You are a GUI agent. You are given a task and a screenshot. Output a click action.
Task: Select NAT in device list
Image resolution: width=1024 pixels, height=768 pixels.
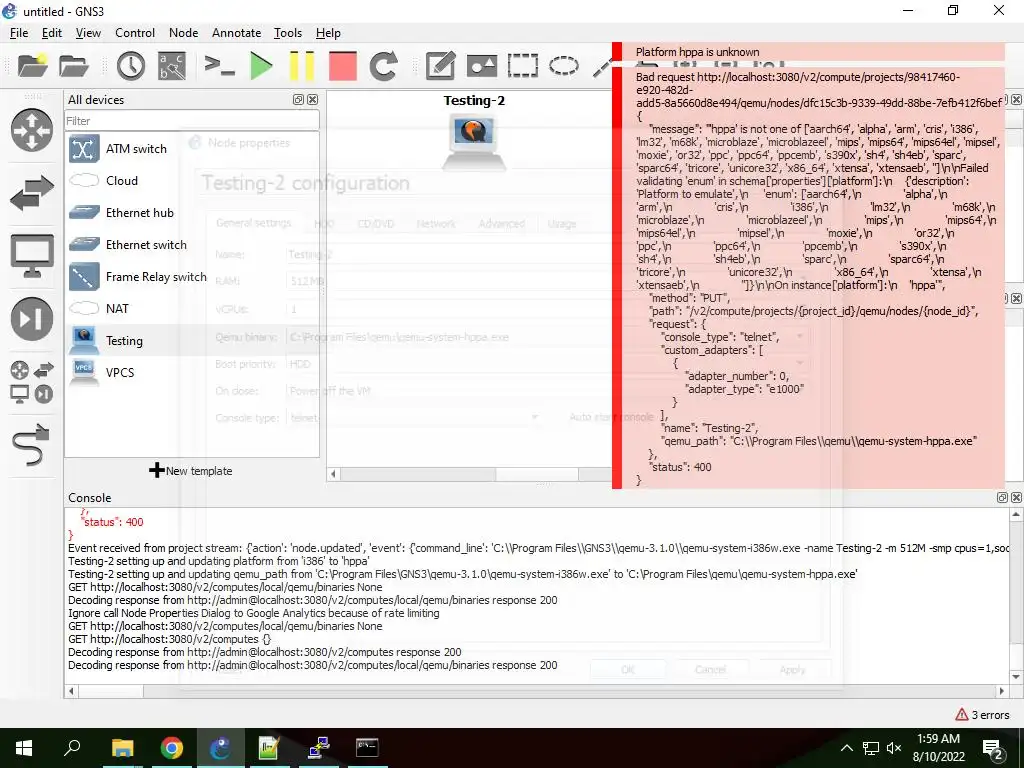click(x=192, y=308)
